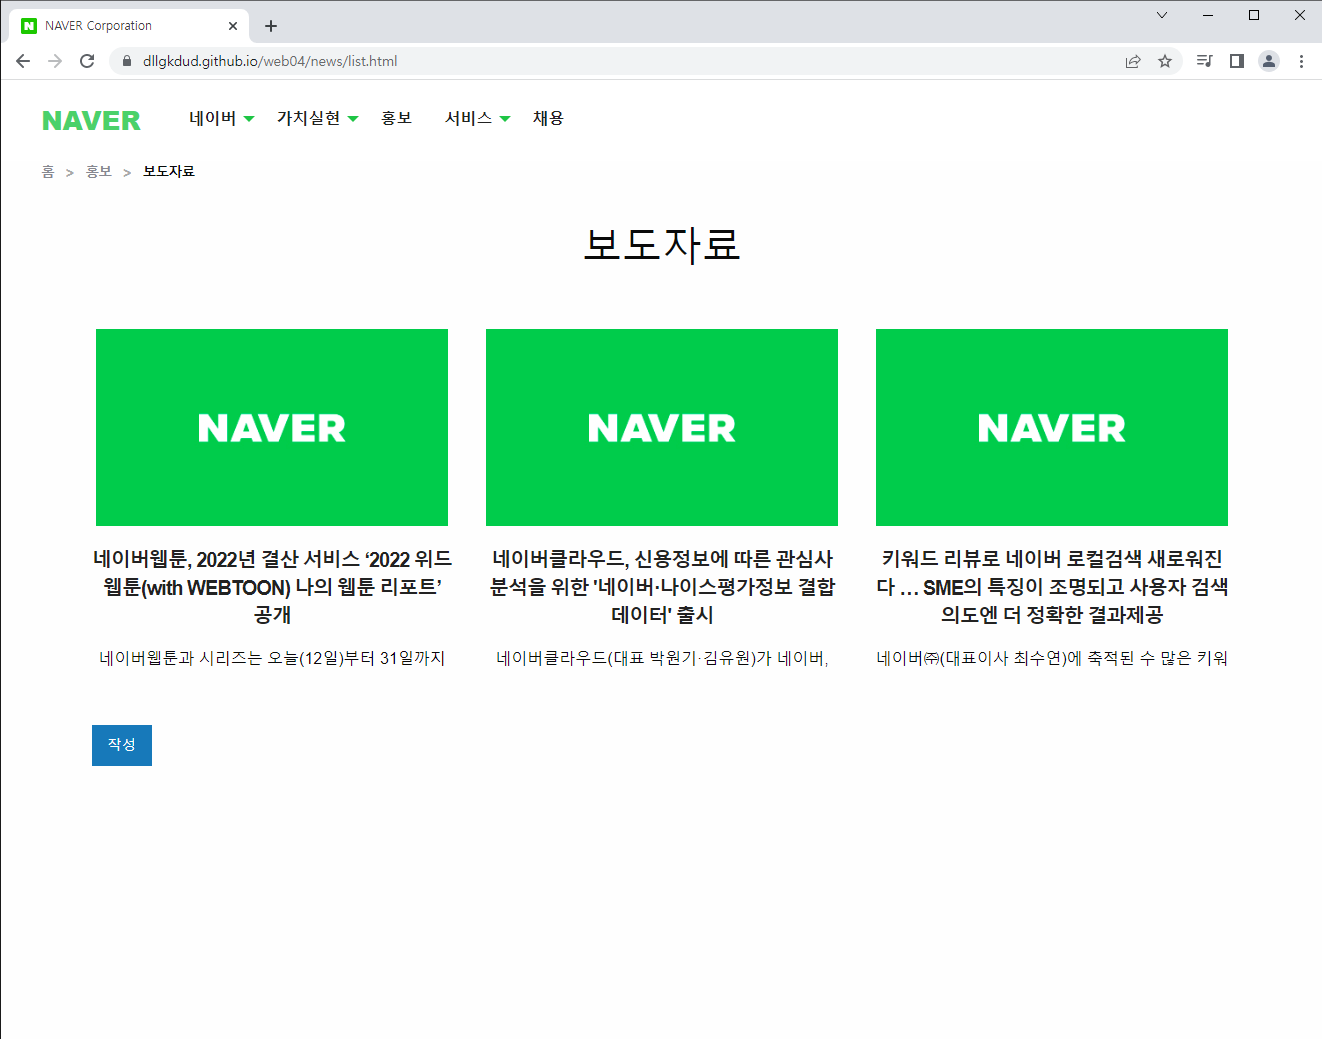Click the side panel icon in the toolbar
1322x1039 pixels.
coord(1236,60)
